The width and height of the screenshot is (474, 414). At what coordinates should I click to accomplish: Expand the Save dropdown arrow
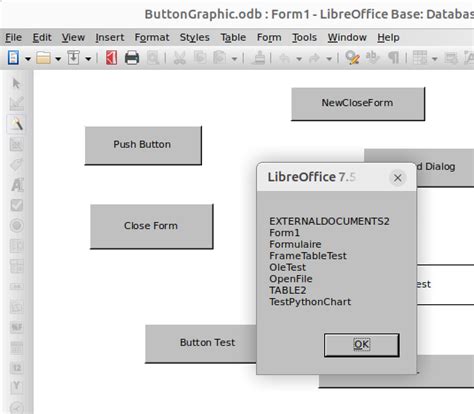(x=88, y=59)
